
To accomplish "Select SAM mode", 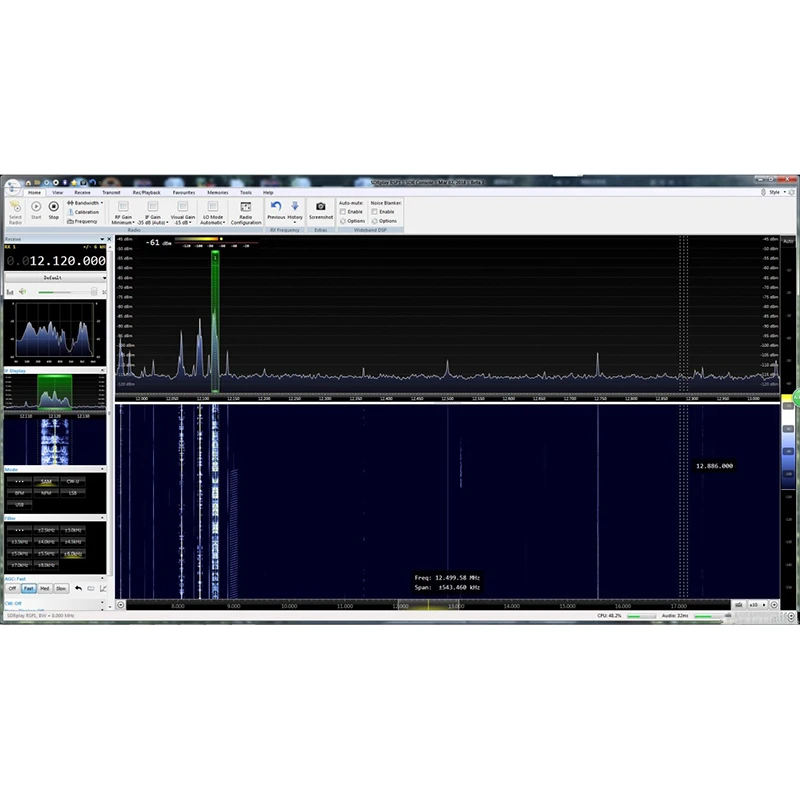I will point(46,481).
